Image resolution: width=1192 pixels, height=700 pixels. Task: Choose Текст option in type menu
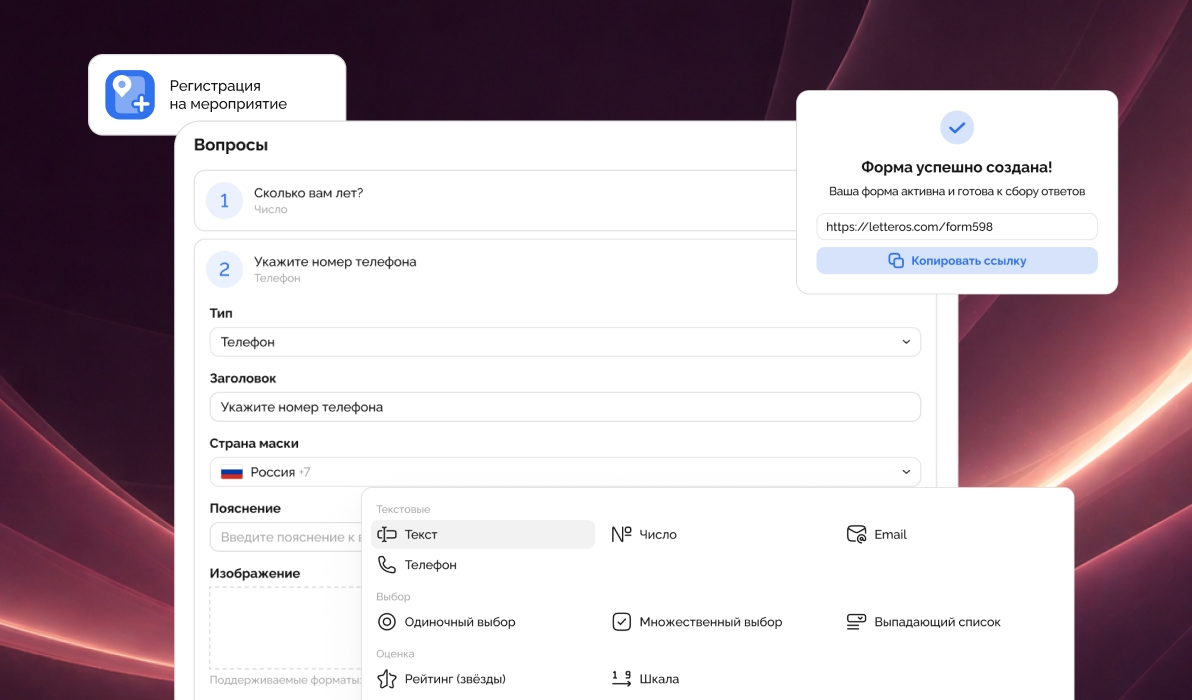[x=483, y=534]
